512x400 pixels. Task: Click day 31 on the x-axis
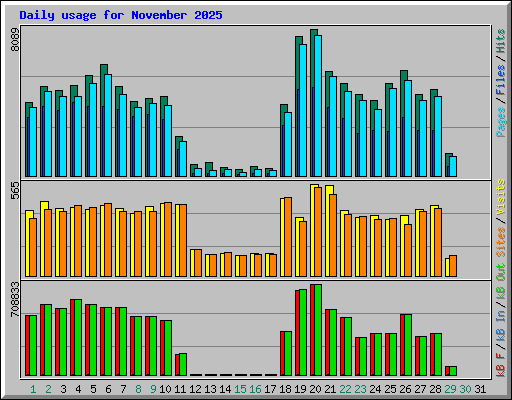(x=480, y=389)
